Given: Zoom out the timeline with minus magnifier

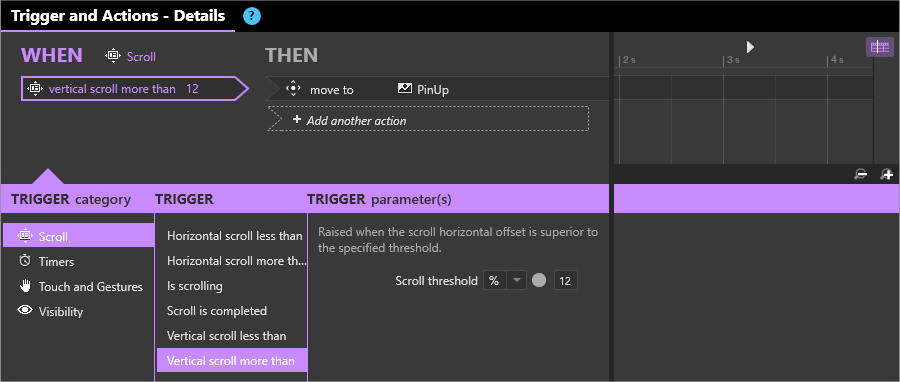Looking at the screenshot, I should pyautogui.click(x=860, y=174).
